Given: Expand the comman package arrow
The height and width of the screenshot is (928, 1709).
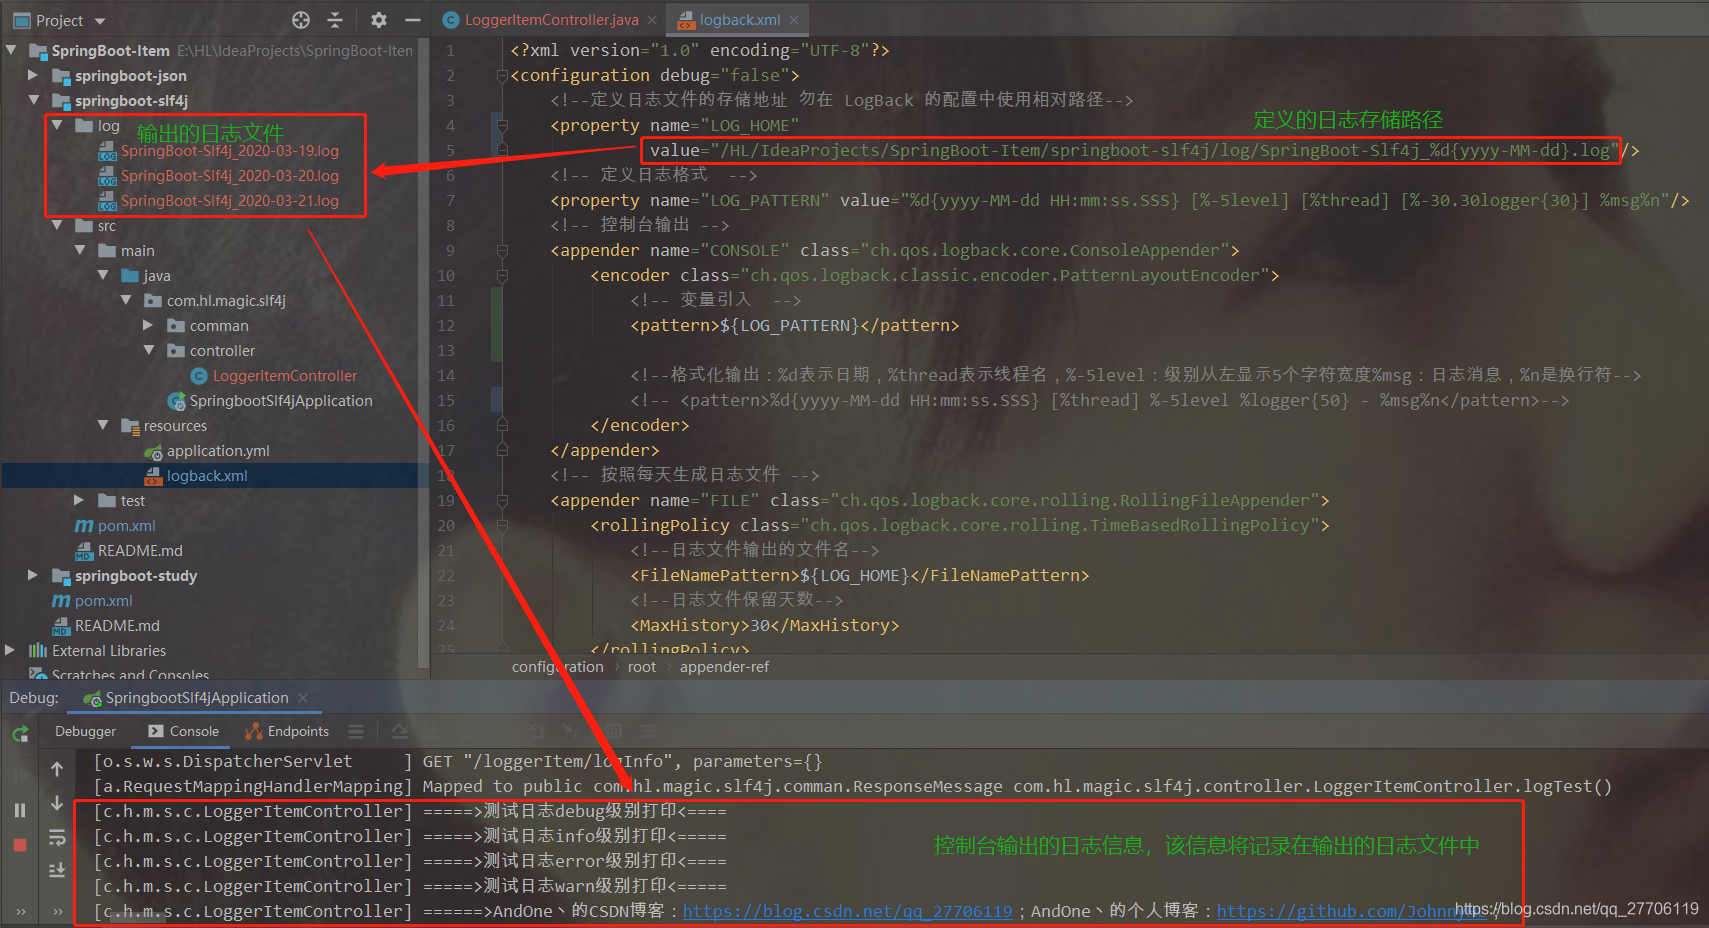Looking at the screenshot, I should tap(148, 325).
